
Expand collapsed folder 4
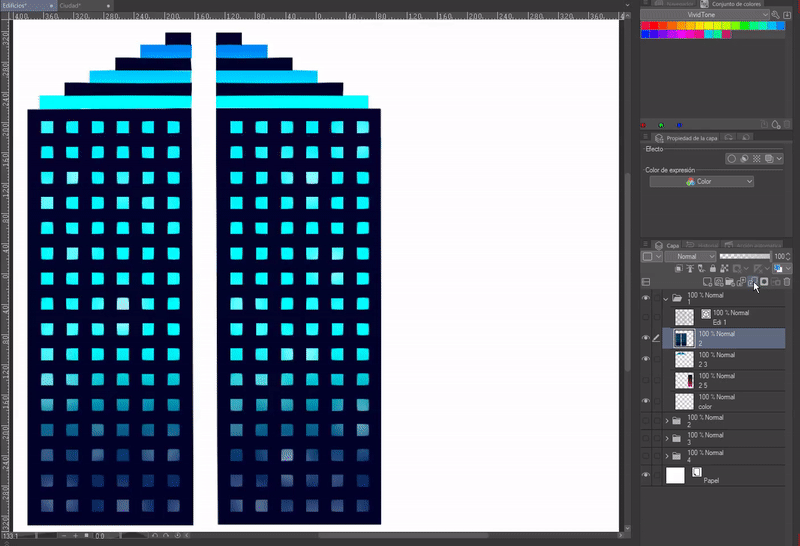click(x=667, y=456)
